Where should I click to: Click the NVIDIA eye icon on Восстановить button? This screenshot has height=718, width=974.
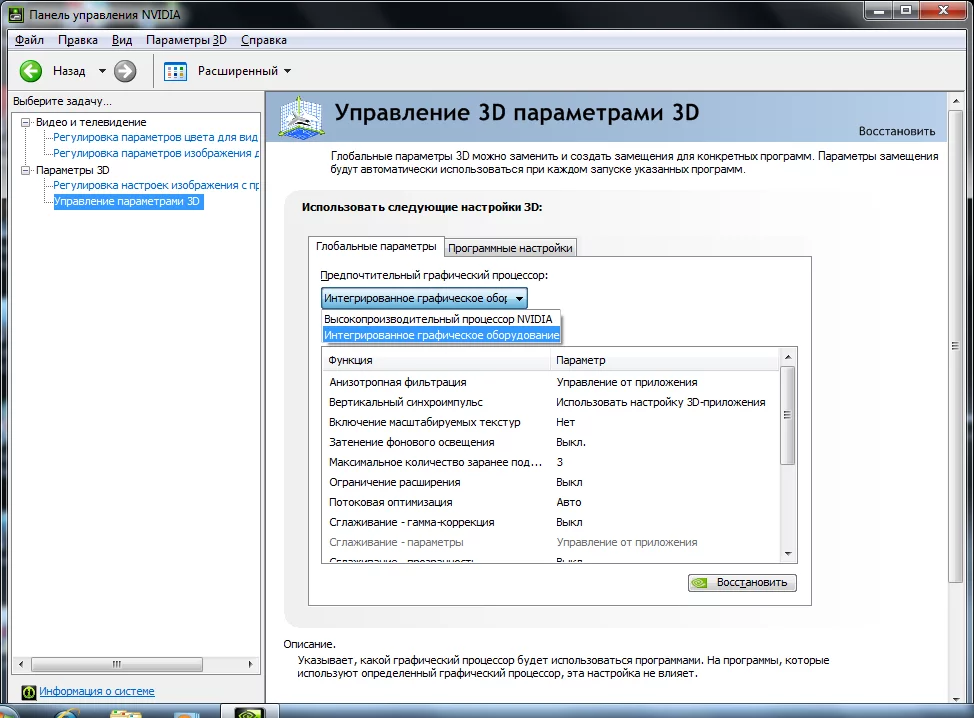700,583
